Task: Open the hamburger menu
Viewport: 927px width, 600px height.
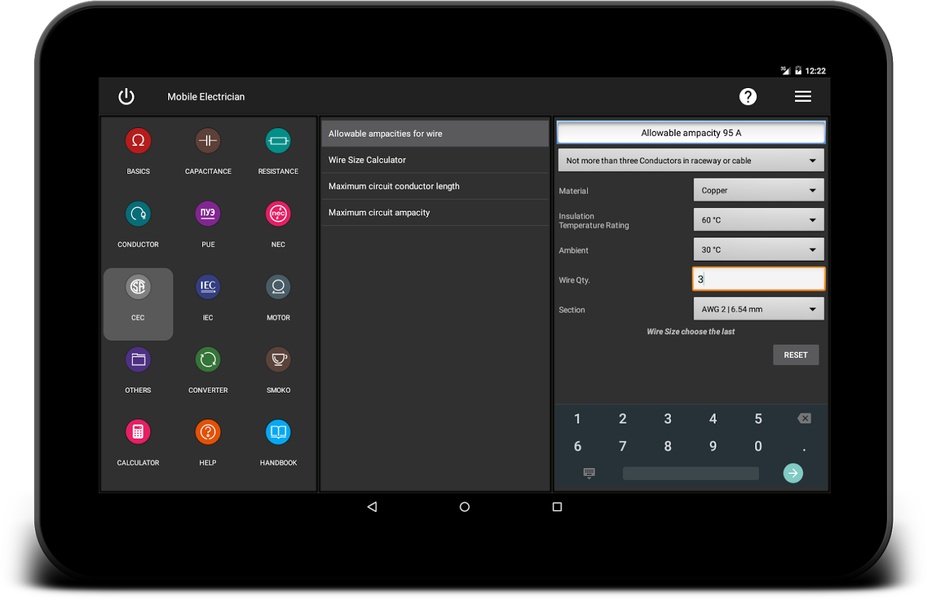Action: pyautogui.click(x=803, y=96)
